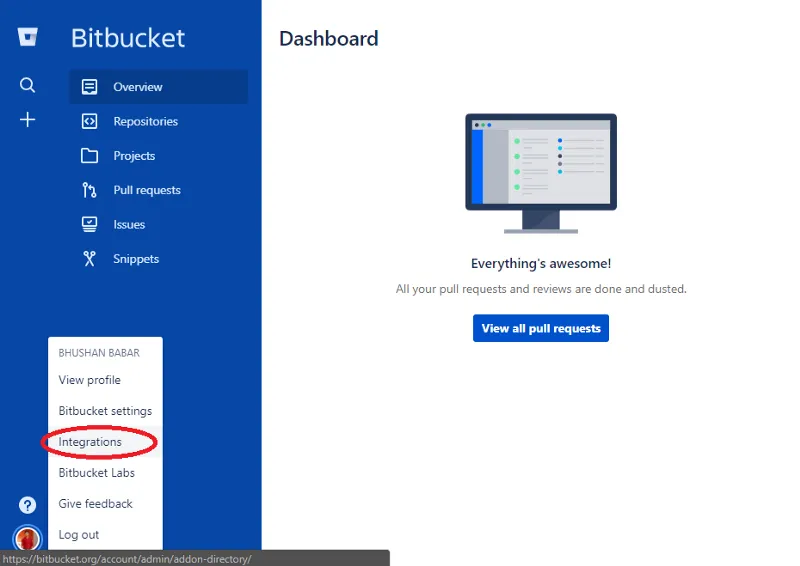This screenshot has width=800, height=566.
Task: Open Snippets in sidebar
Action: point(159,259)
